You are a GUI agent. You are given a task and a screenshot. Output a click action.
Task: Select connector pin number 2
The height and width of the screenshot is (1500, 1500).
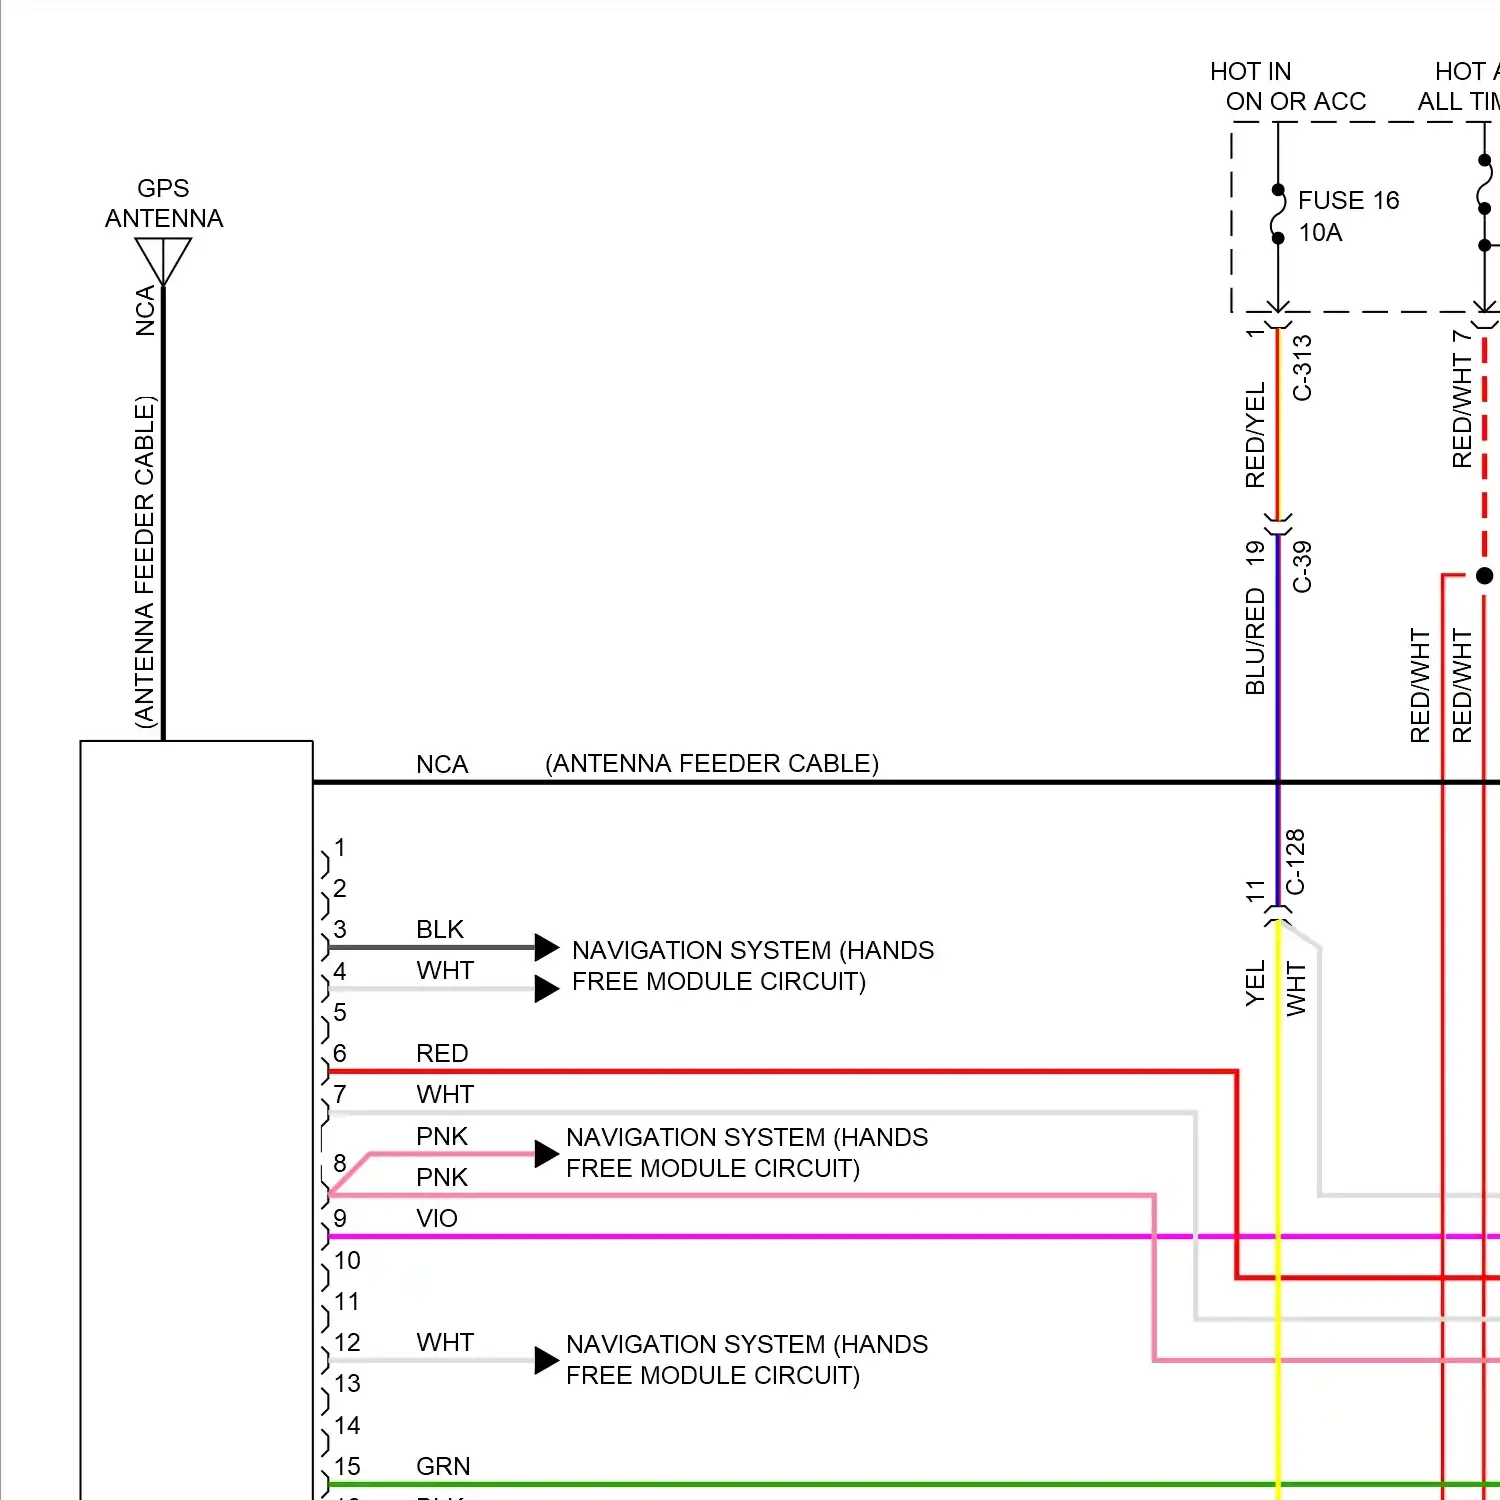click(340, 889)
